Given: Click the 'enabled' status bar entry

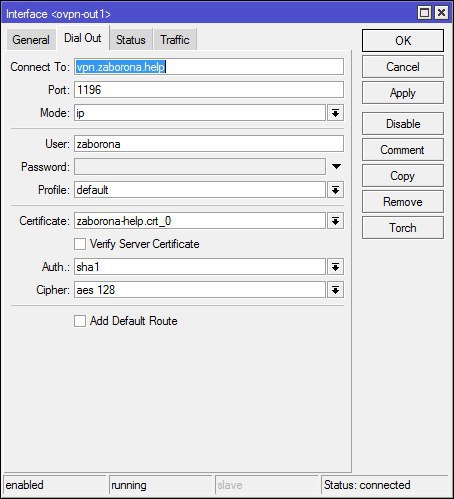Looking at the screenshot, I should [54, 485].
